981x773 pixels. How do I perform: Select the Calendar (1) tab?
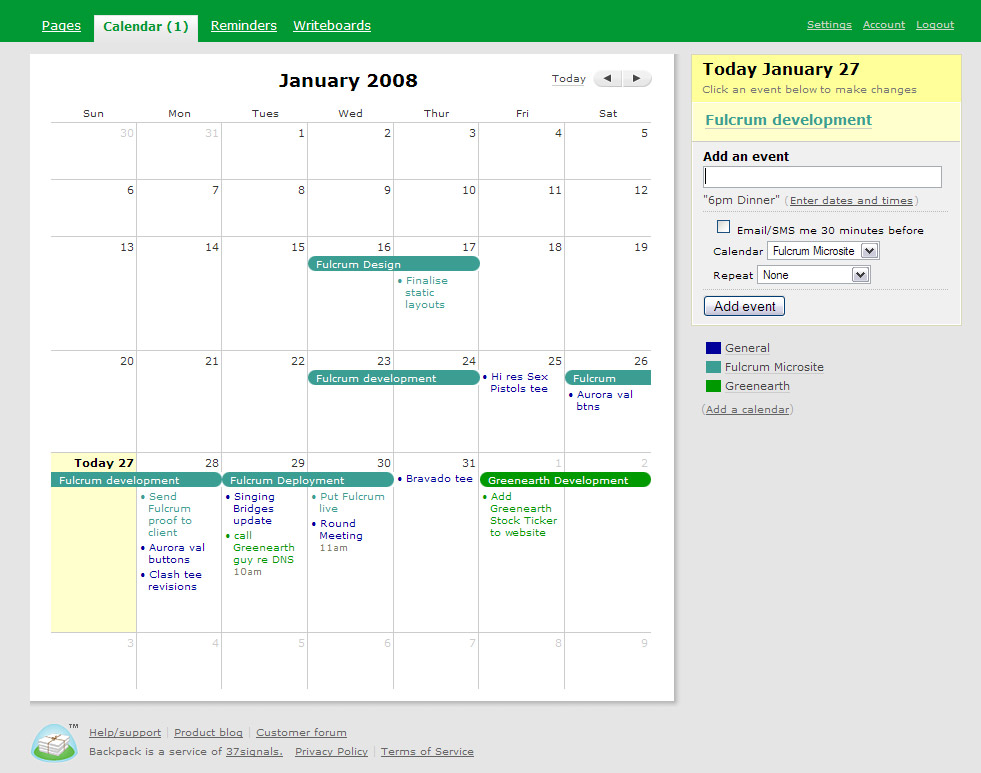[146, 27]
